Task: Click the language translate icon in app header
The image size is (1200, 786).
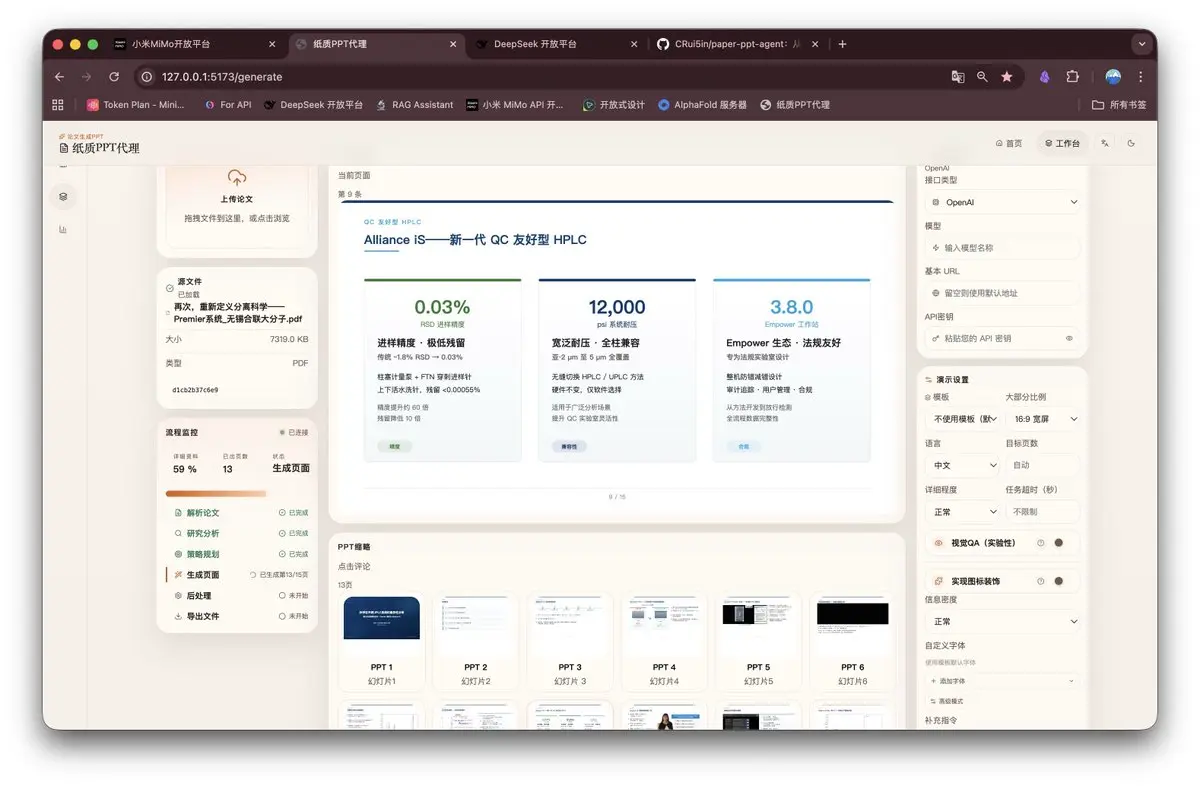Action: tap(1105, 143)
